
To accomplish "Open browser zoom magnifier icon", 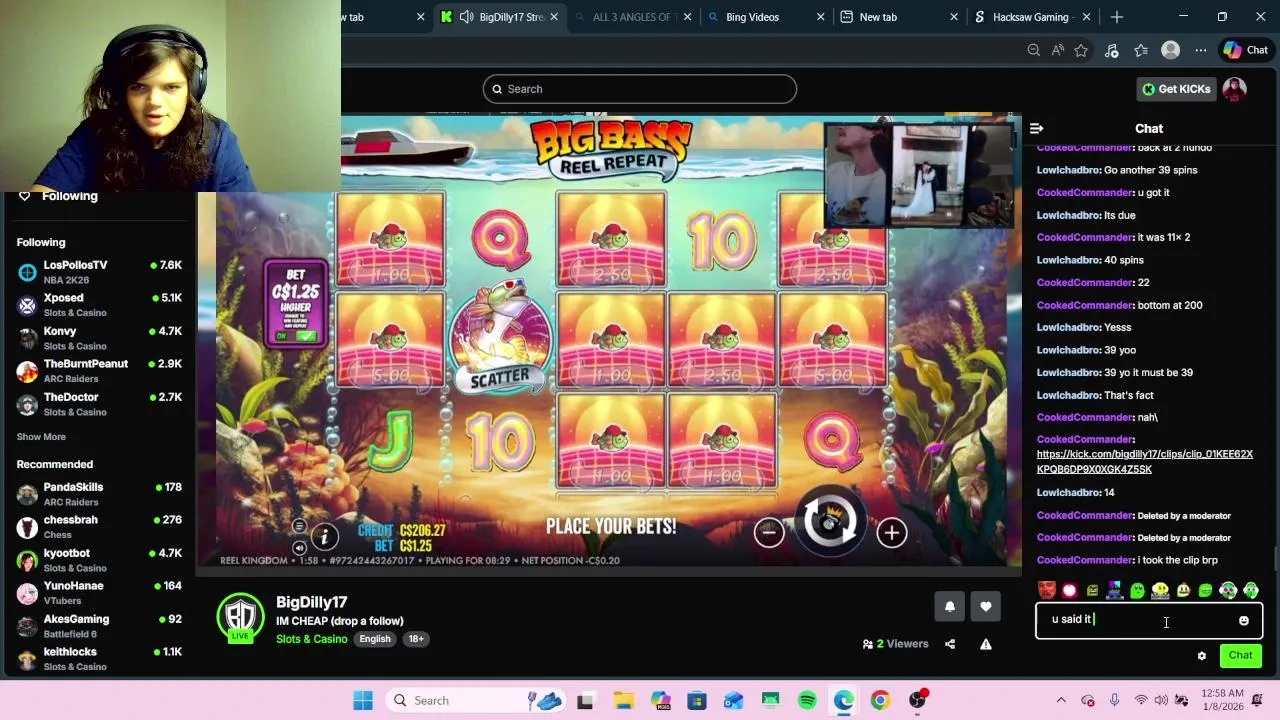I will (x=1033, y=50).
